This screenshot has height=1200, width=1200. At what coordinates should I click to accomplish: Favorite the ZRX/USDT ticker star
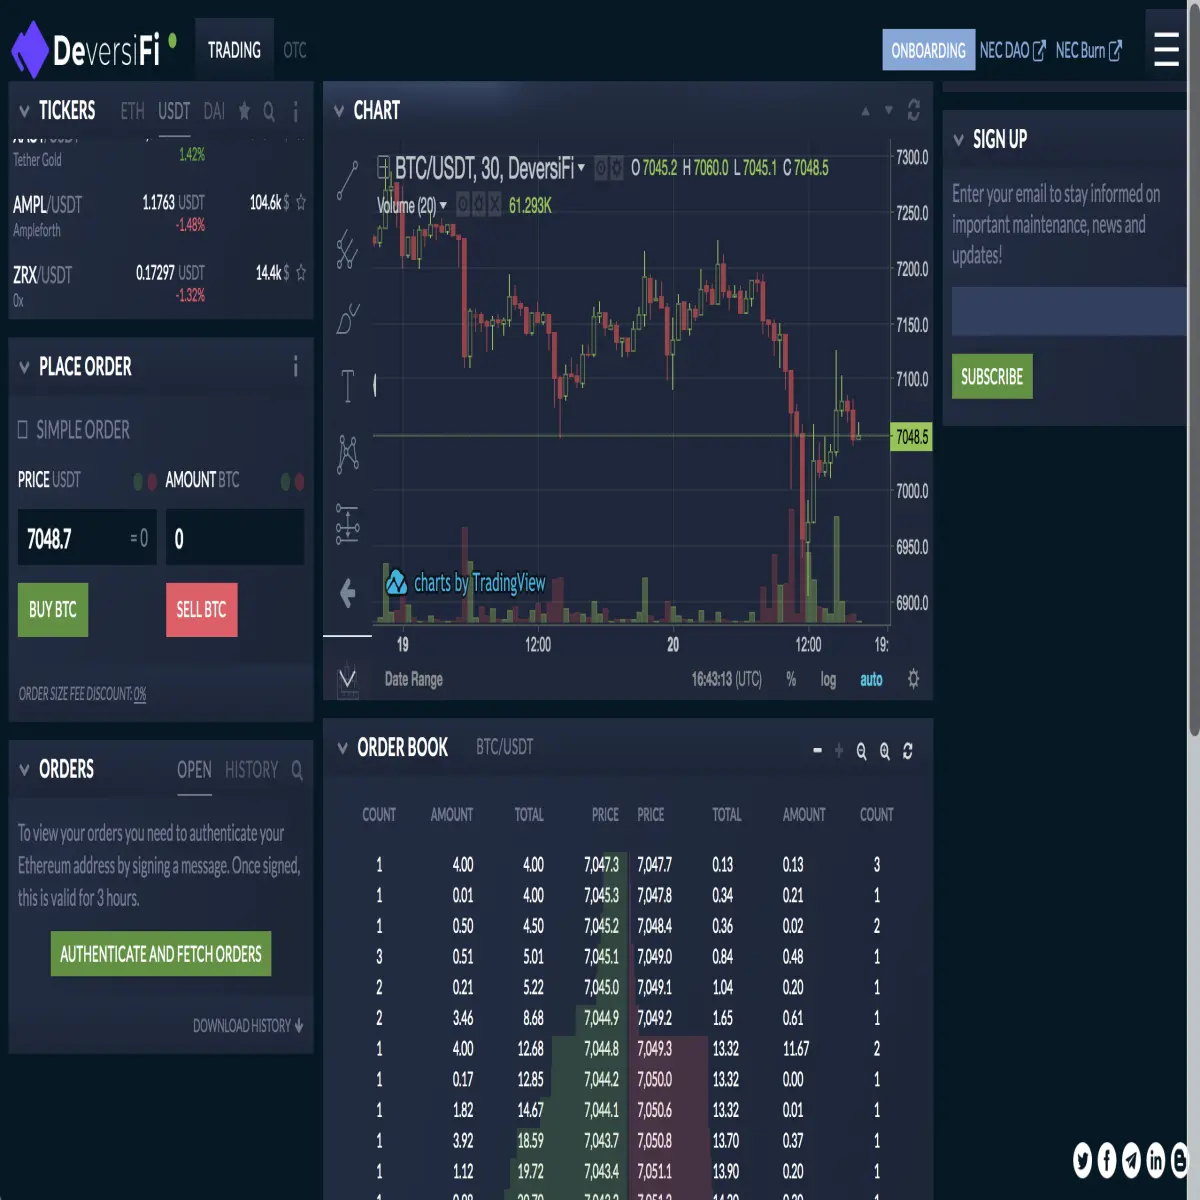301,272
